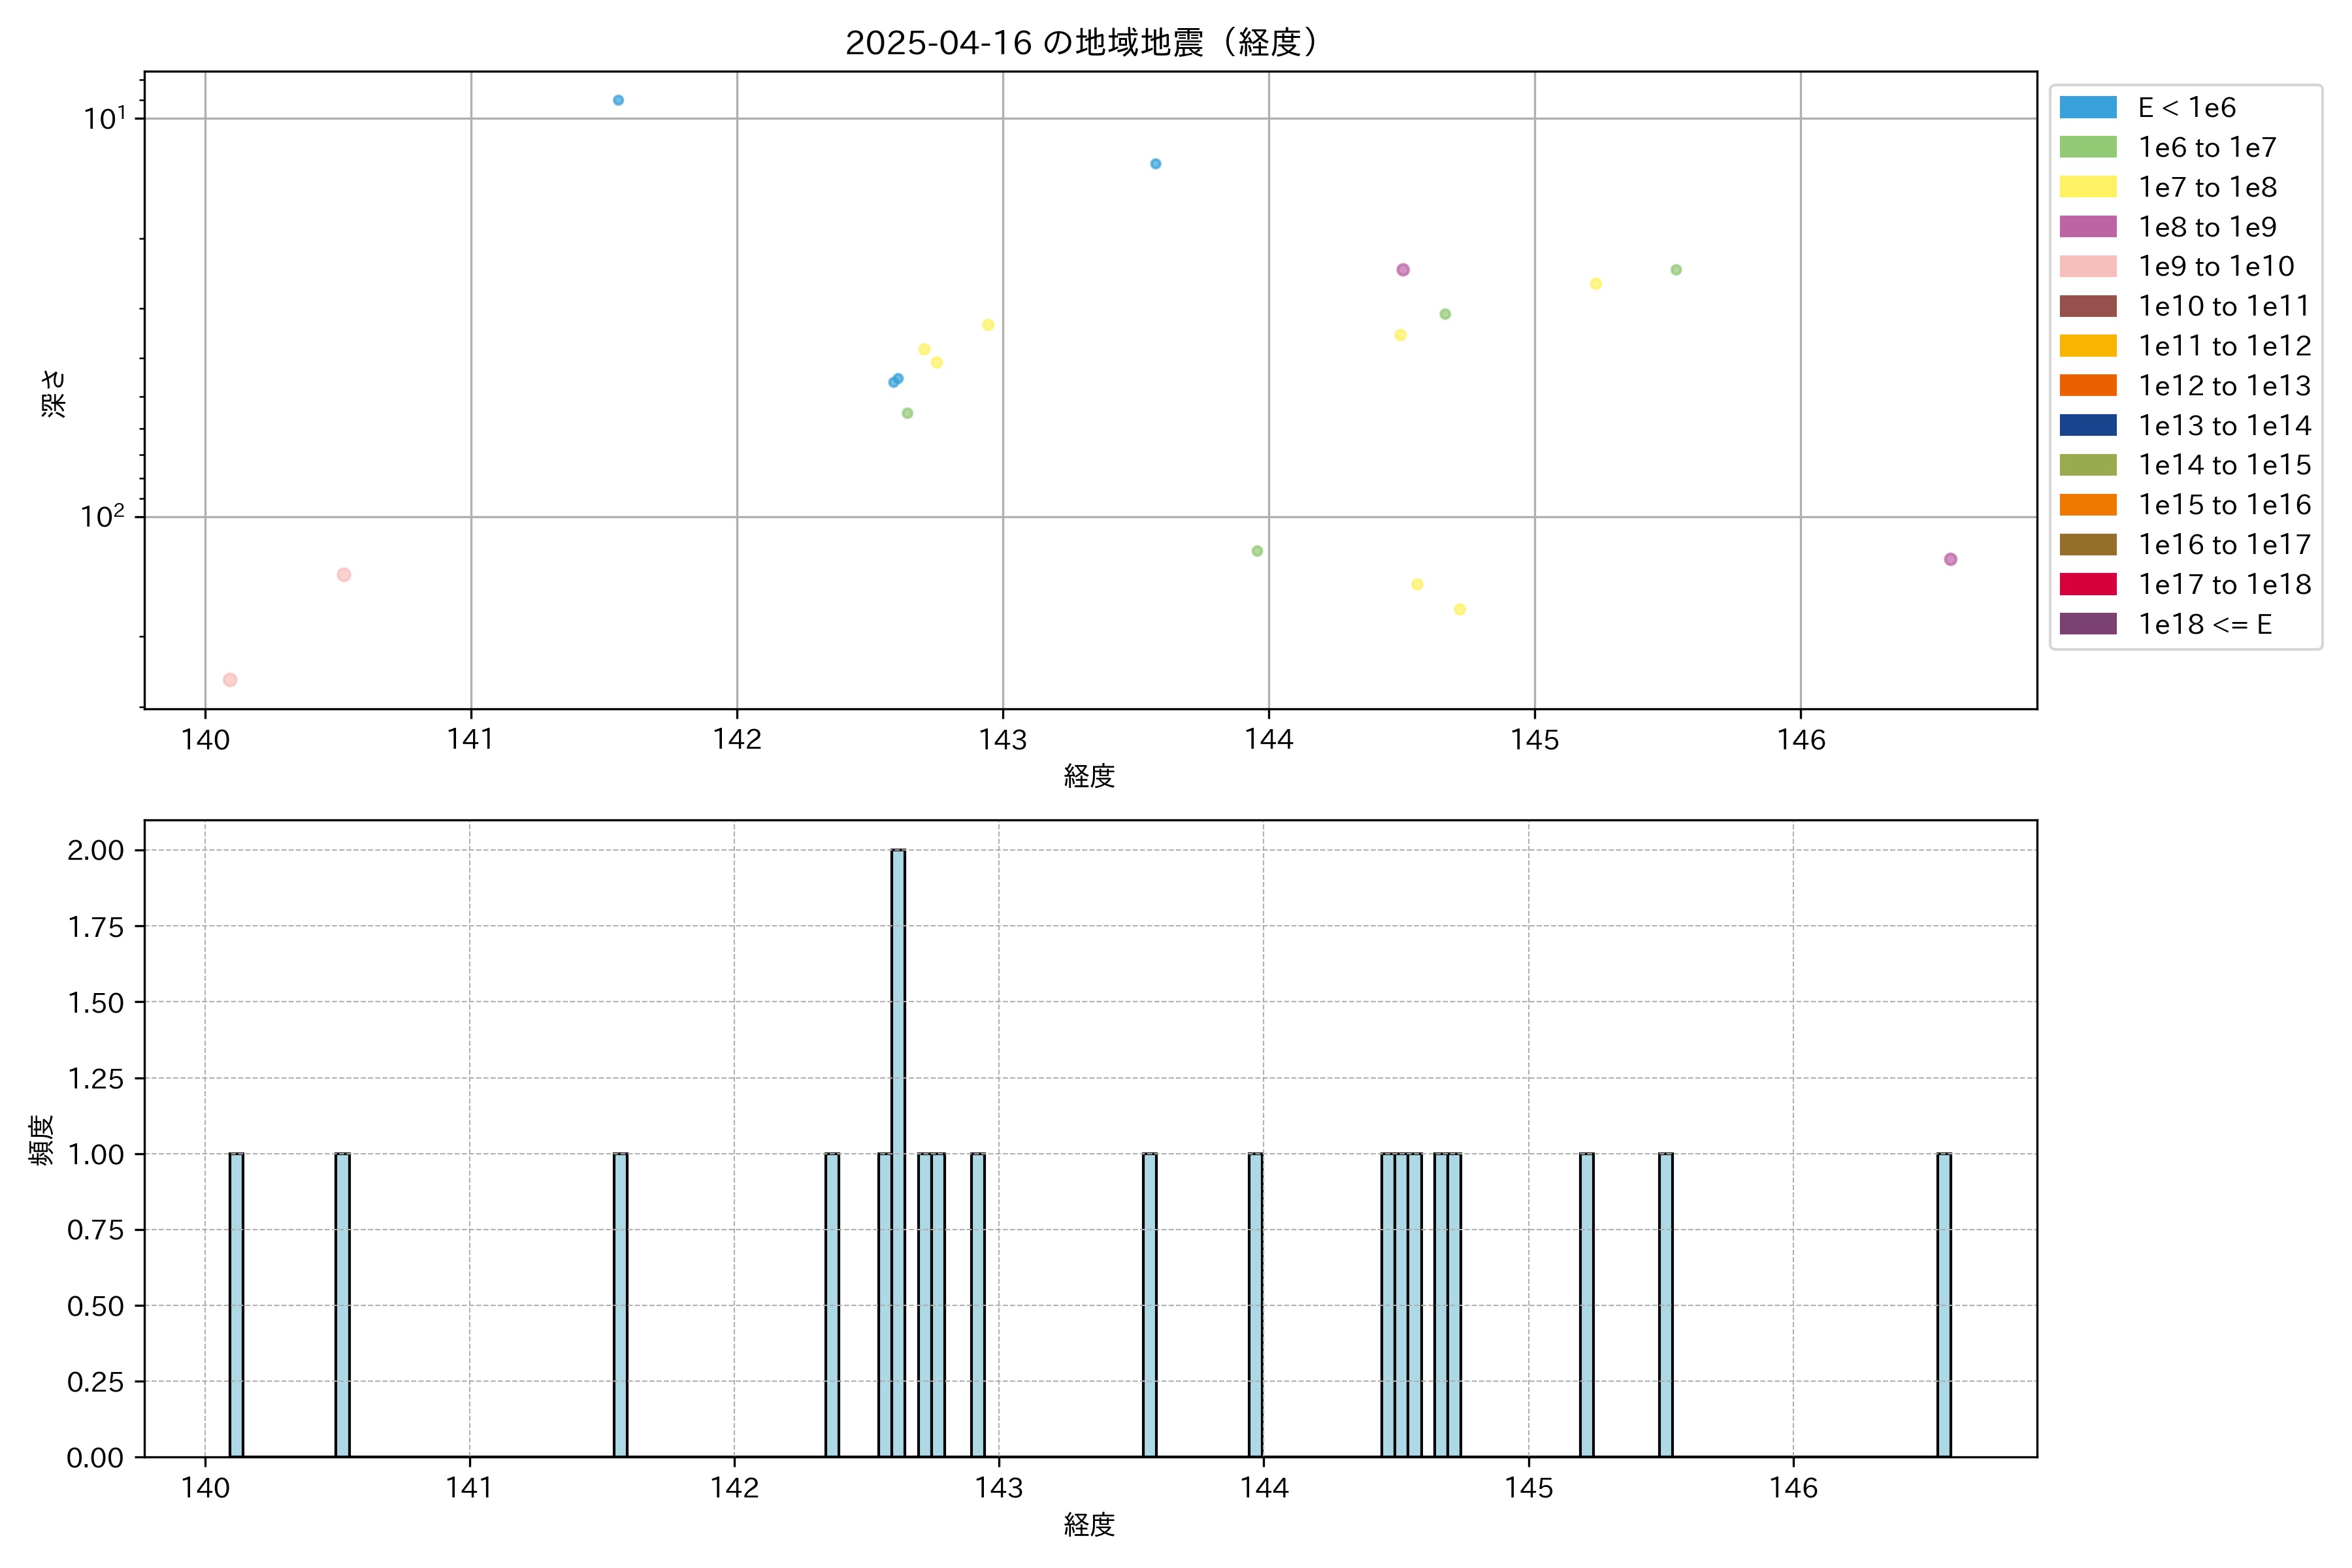Click the pink scatter point at the bottom left
The width and height of the screenshot is (2352, 1568).
230,680
